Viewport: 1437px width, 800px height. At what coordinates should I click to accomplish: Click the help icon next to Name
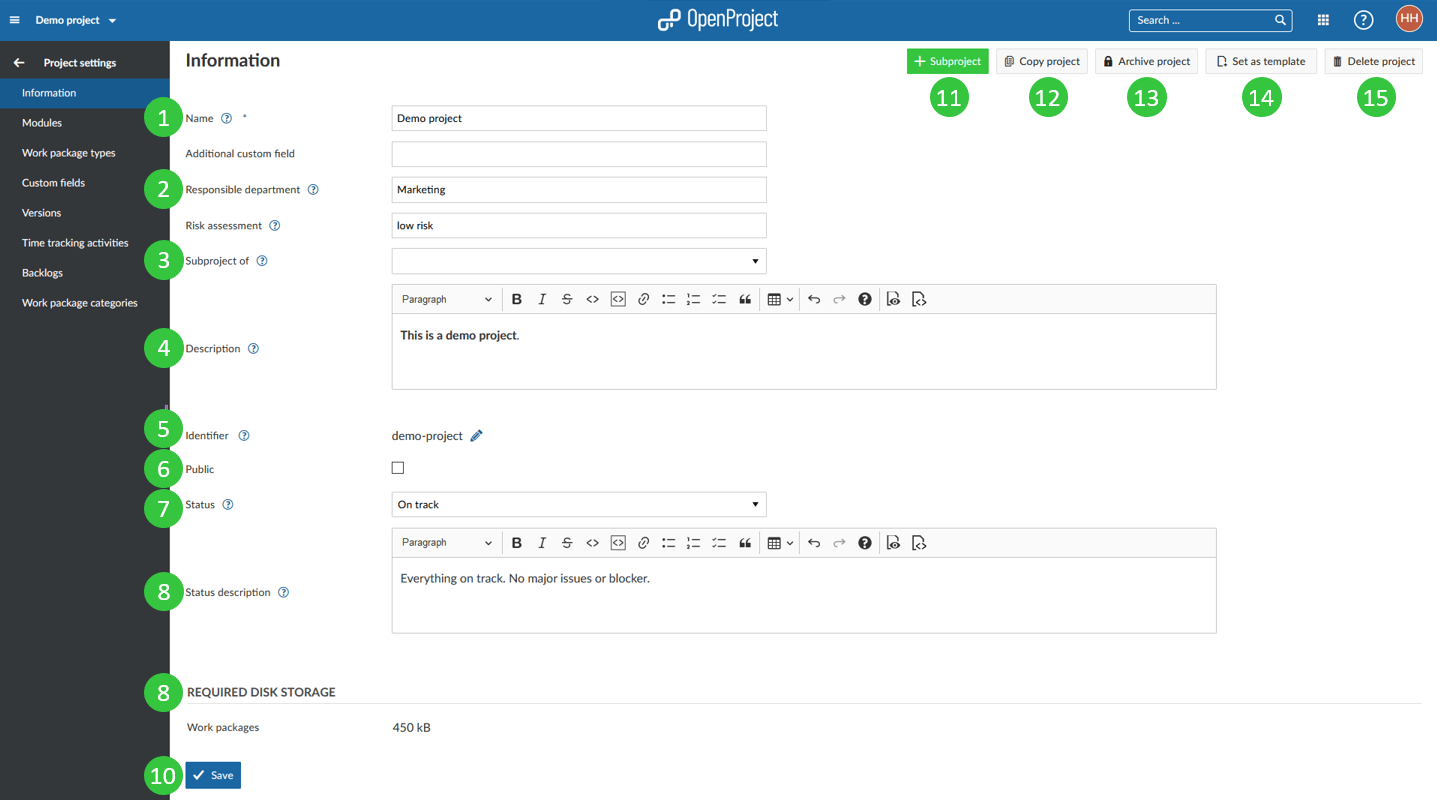tap(226, 118)
